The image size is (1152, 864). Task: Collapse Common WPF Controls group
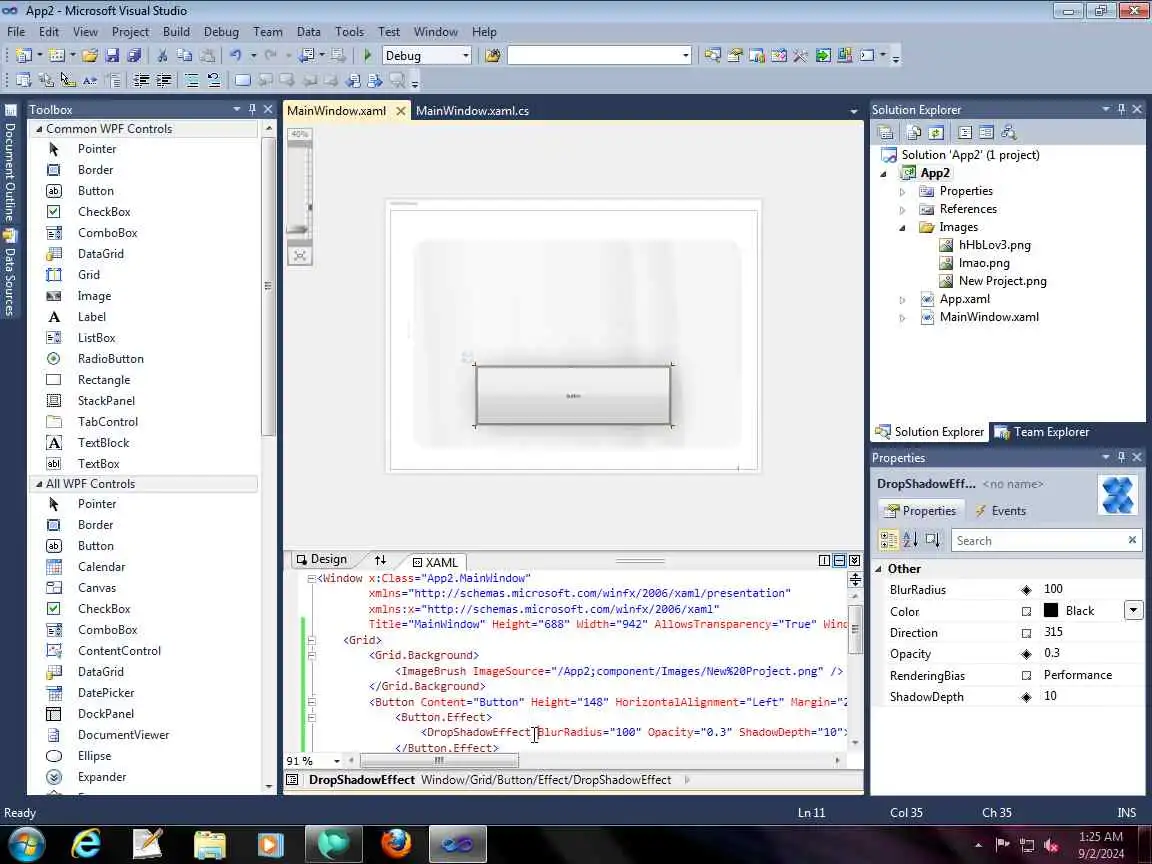(x=39, y=129)
